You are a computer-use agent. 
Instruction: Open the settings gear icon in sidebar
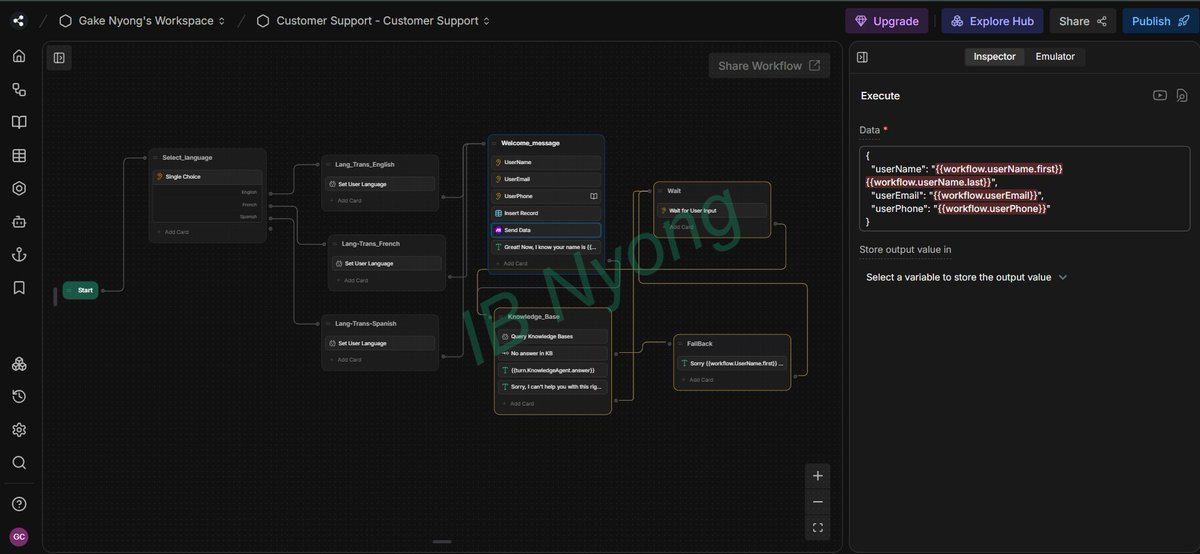pos(19,430)
